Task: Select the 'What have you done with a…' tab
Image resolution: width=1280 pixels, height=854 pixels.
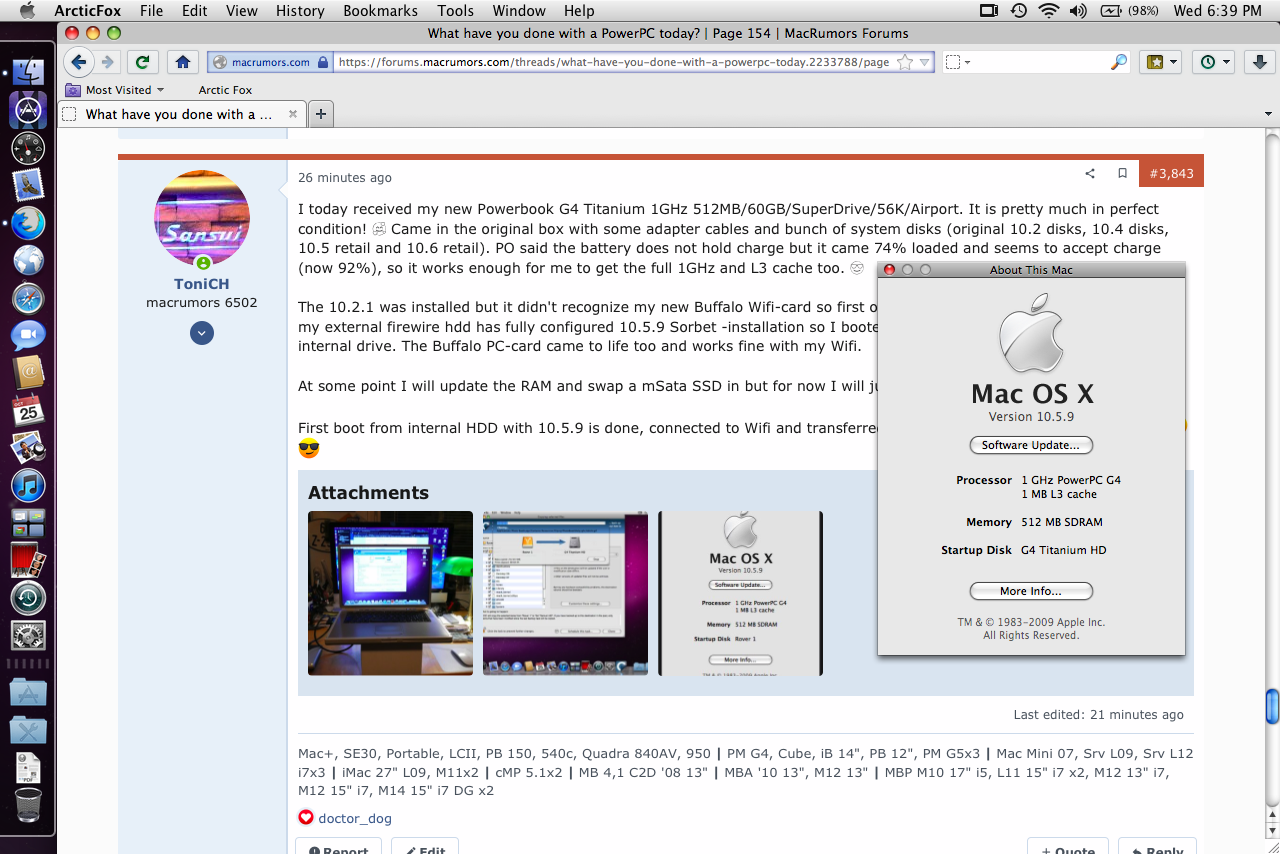Action: (181, 114)
